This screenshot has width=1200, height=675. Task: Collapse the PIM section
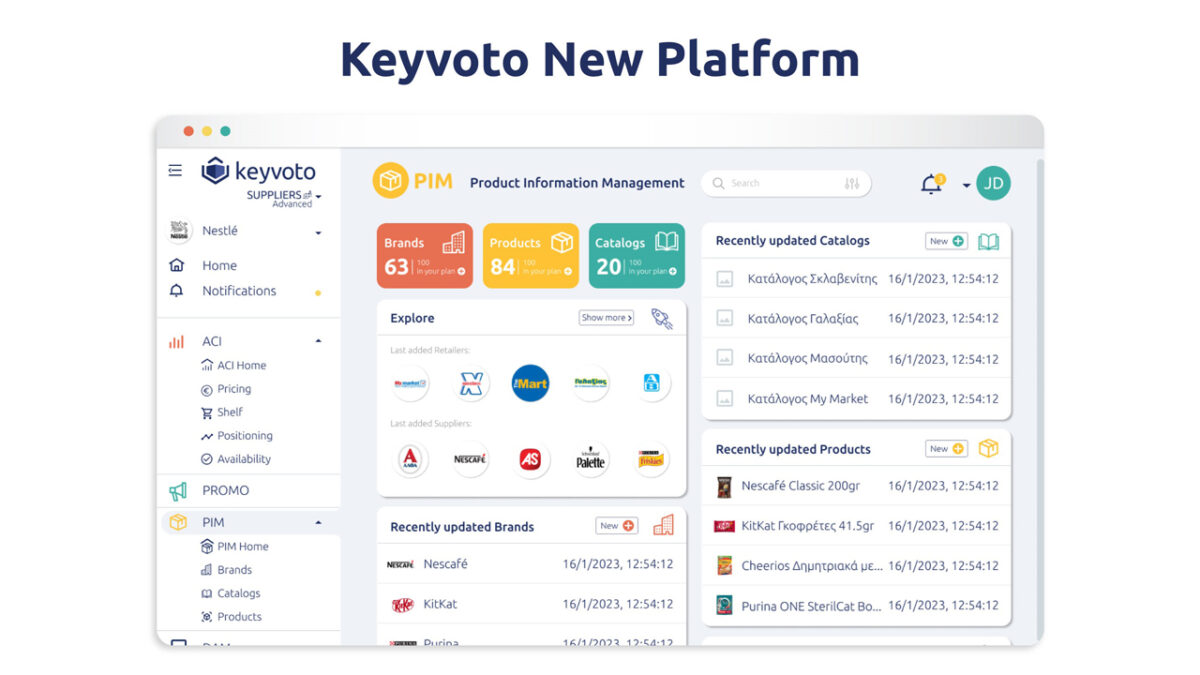tap(318, 522)
